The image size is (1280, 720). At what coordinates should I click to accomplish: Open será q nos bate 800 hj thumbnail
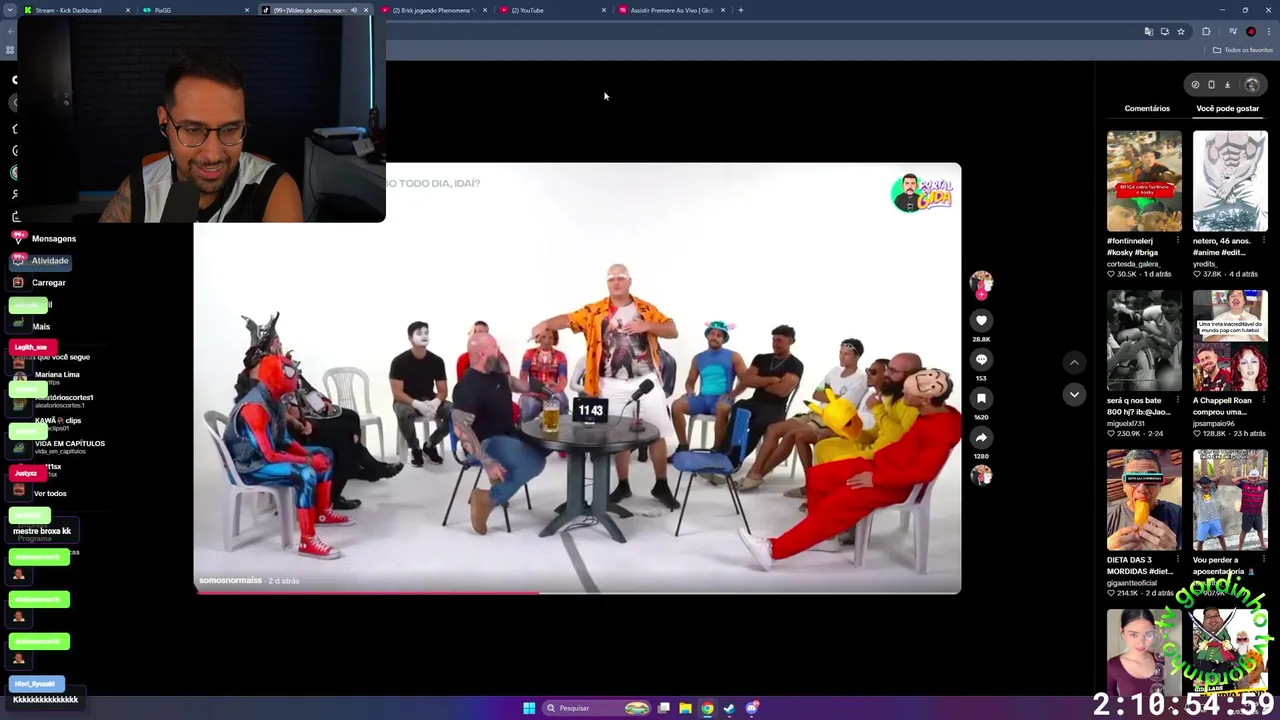[x=1144, y=341]
